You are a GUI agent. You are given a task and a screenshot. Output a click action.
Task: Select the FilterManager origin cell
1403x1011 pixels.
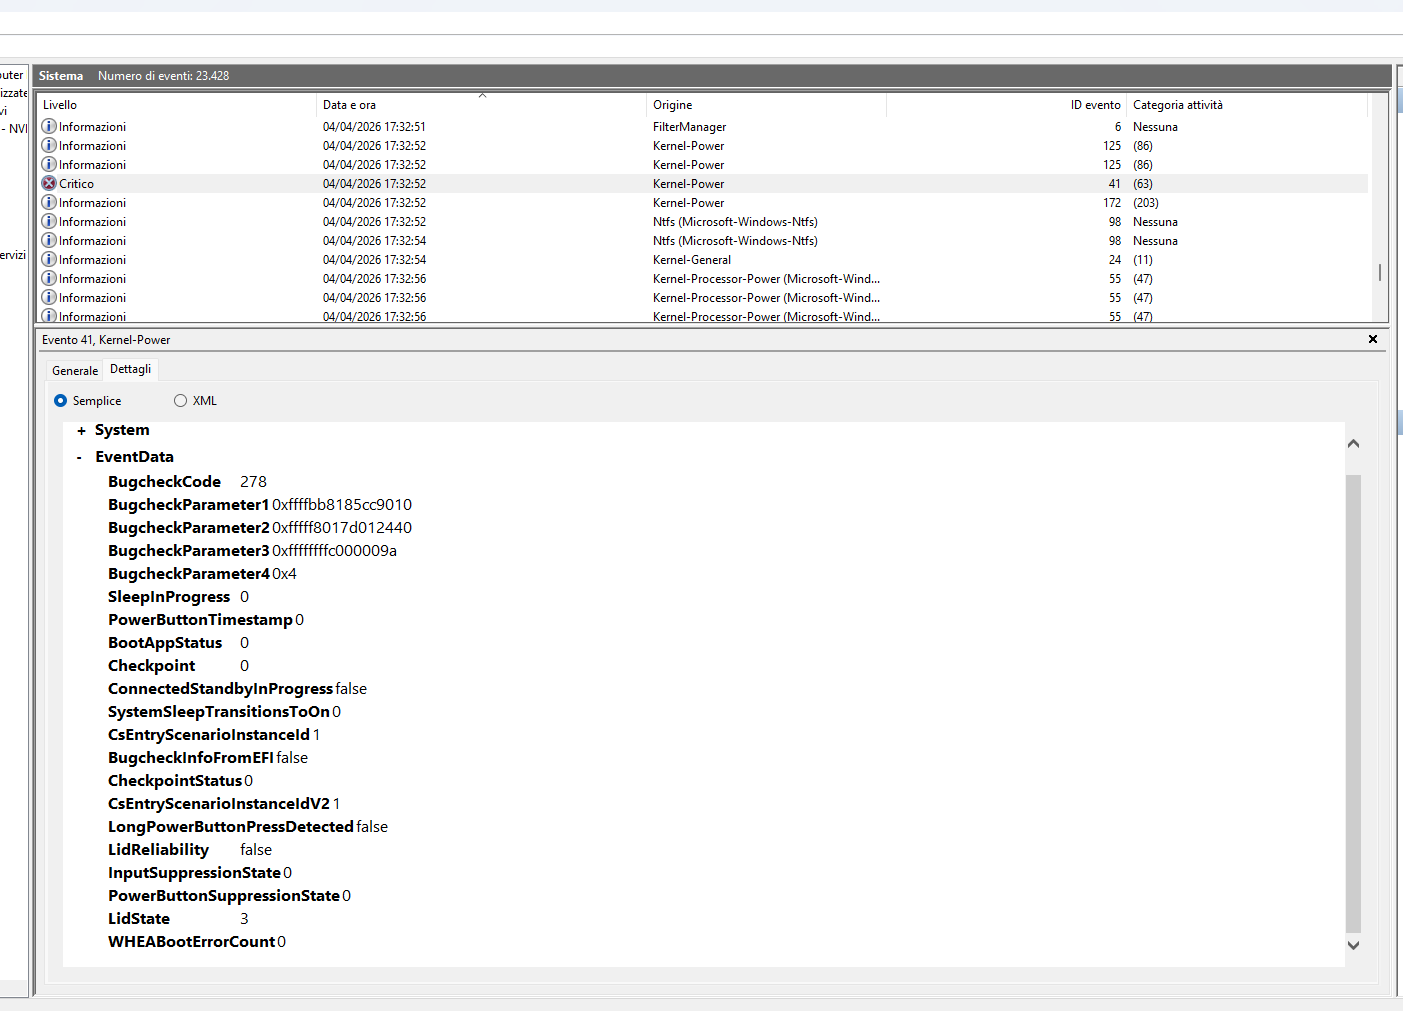point(689,127)
